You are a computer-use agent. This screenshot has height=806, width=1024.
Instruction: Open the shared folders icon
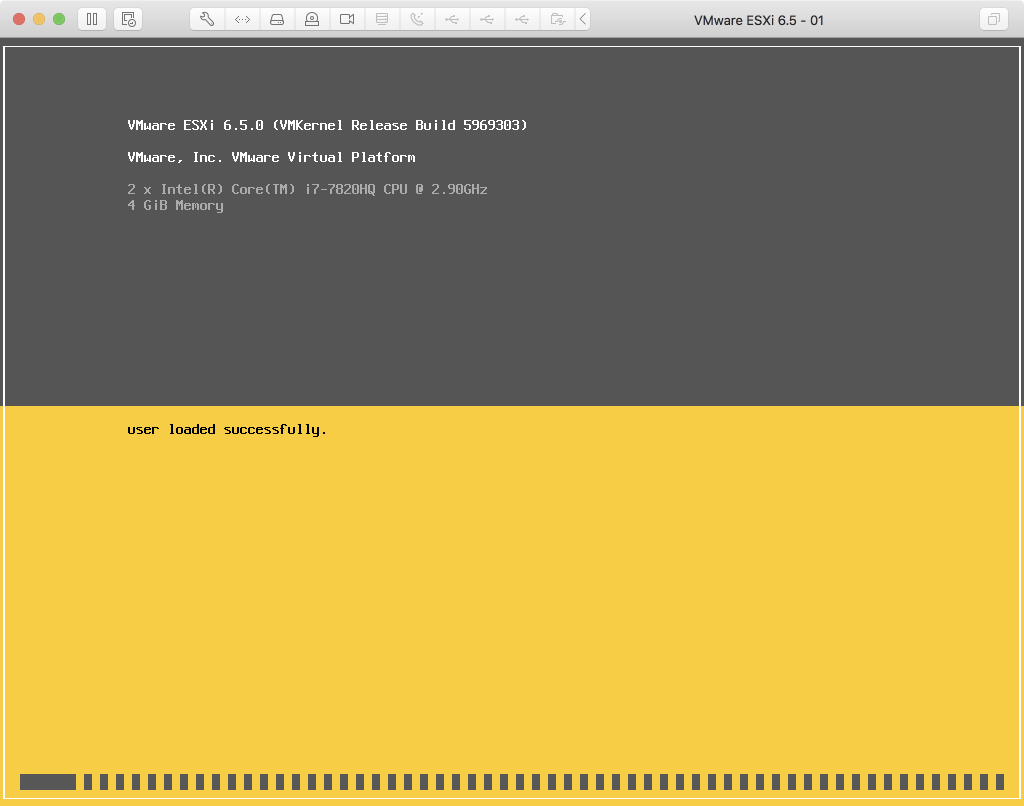(x=557, y=19)
